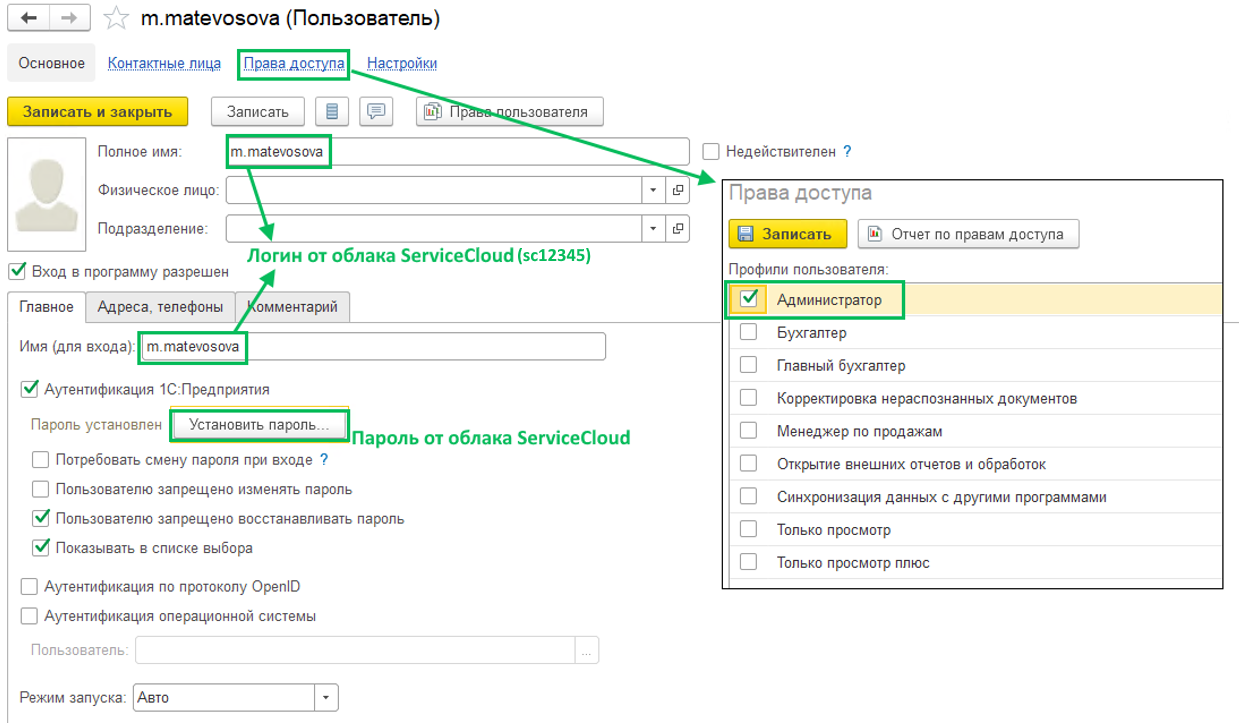The image size is (1239, 723).
Task: Click Записать и закрыть button
Action: point(97,112)
